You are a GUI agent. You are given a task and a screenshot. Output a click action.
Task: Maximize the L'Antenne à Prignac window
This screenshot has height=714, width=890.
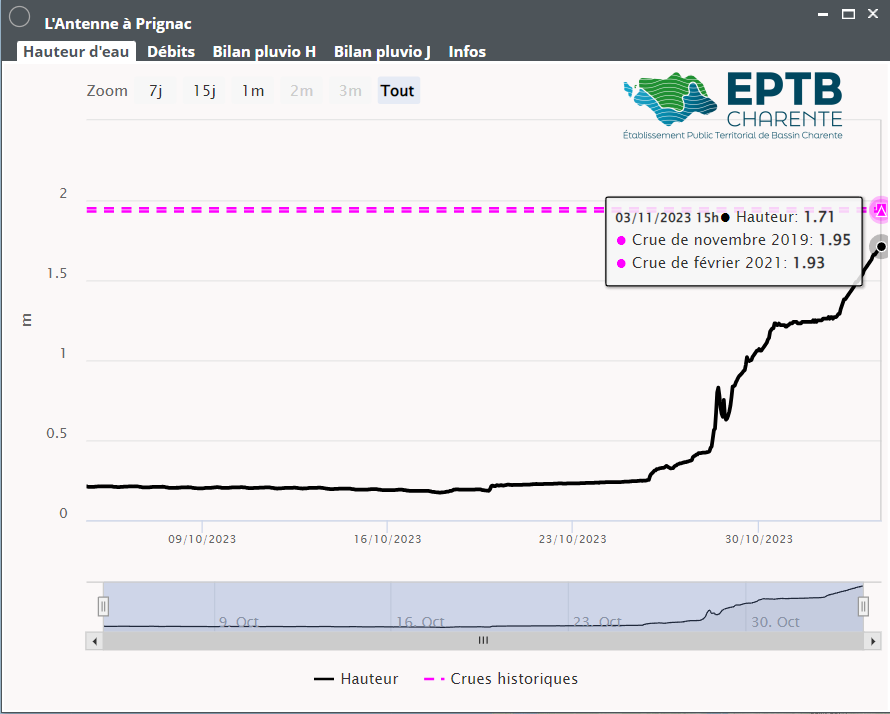848,14
